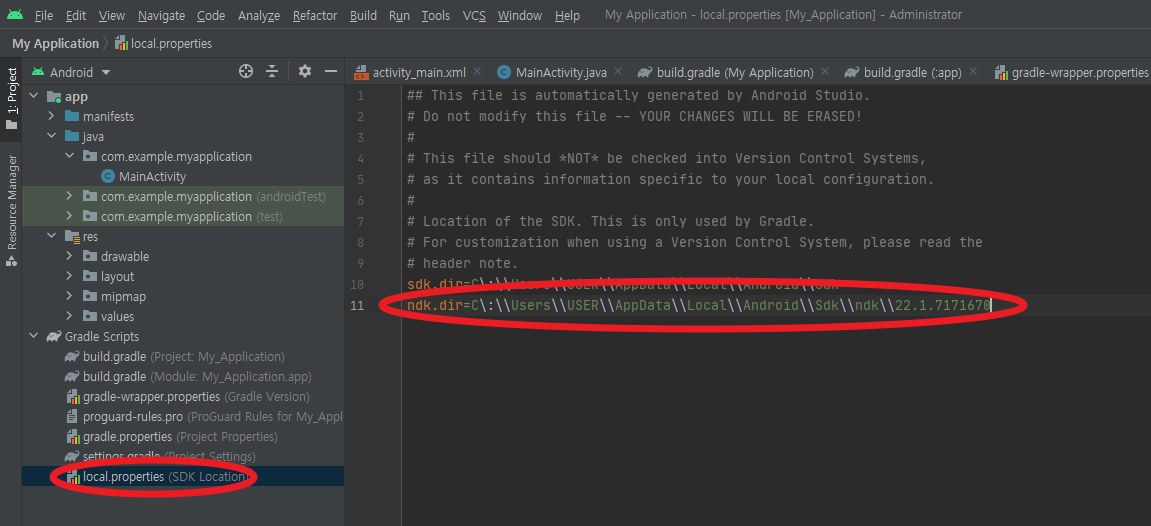The height and width of the screenshot is (526, 1151).
Task: Open the Analyze menu
Action: [x=259, y=15]
